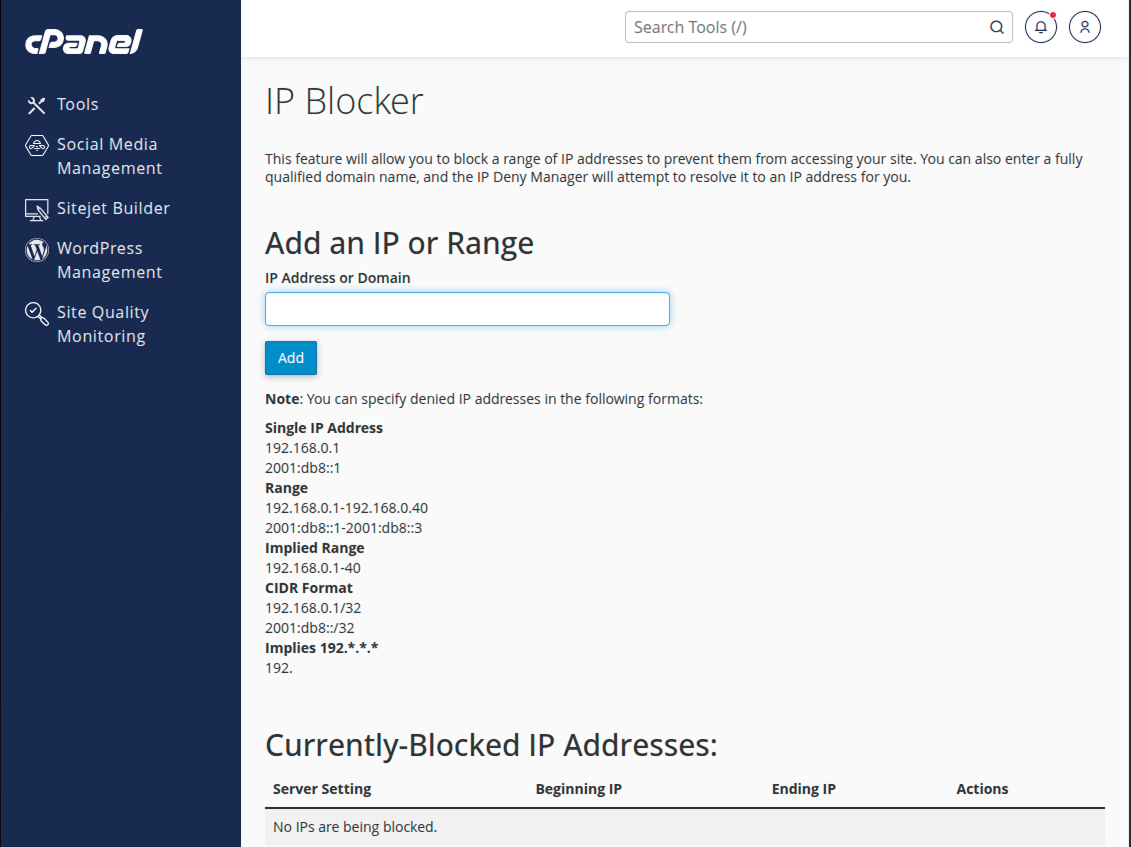Click the WordPress logo icon
The image size is (1131, 847).
(37, 250)
